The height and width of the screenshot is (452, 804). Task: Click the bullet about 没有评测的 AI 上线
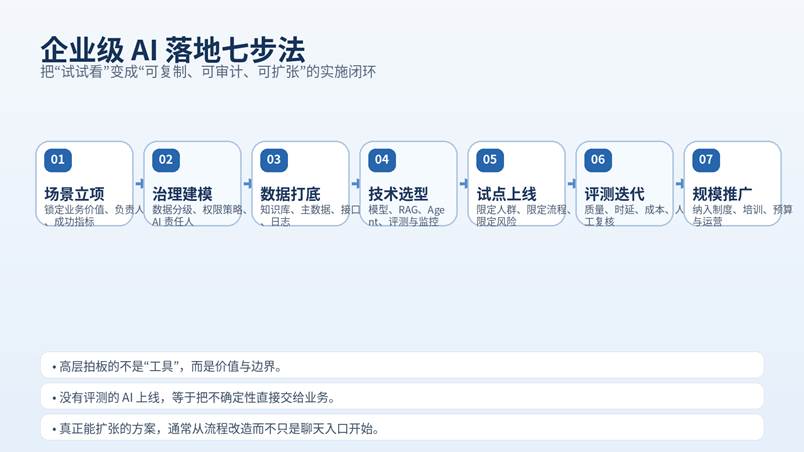198,397
